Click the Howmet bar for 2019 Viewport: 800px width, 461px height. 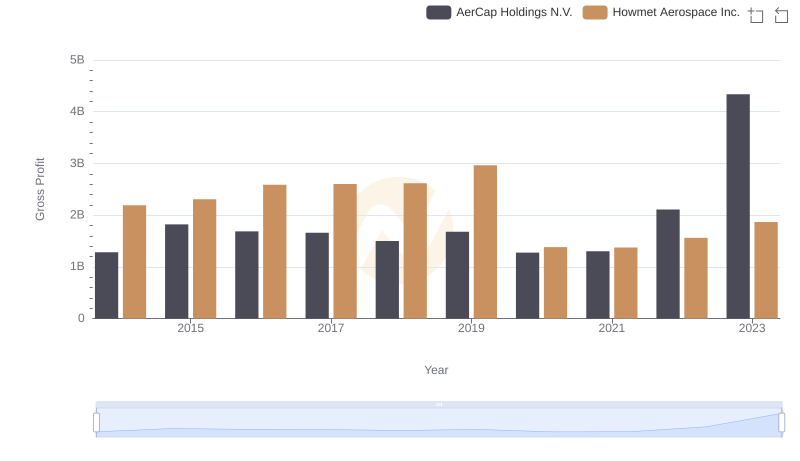(x=485, y=242)
